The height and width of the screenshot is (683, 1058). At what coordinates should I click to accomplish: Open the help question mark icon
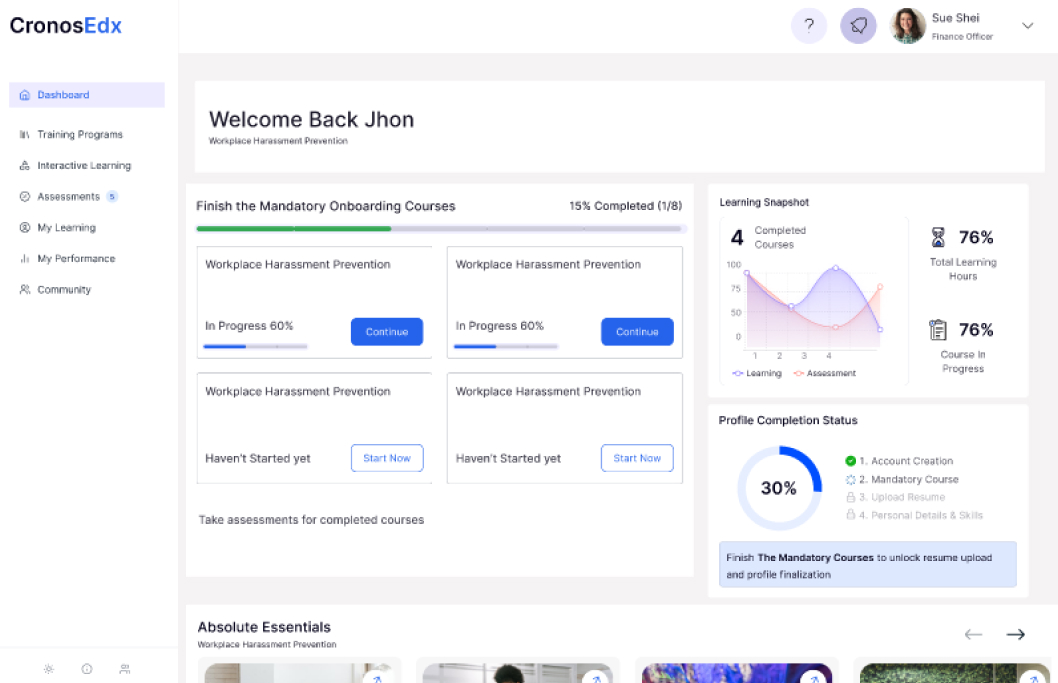coord(809,26)
